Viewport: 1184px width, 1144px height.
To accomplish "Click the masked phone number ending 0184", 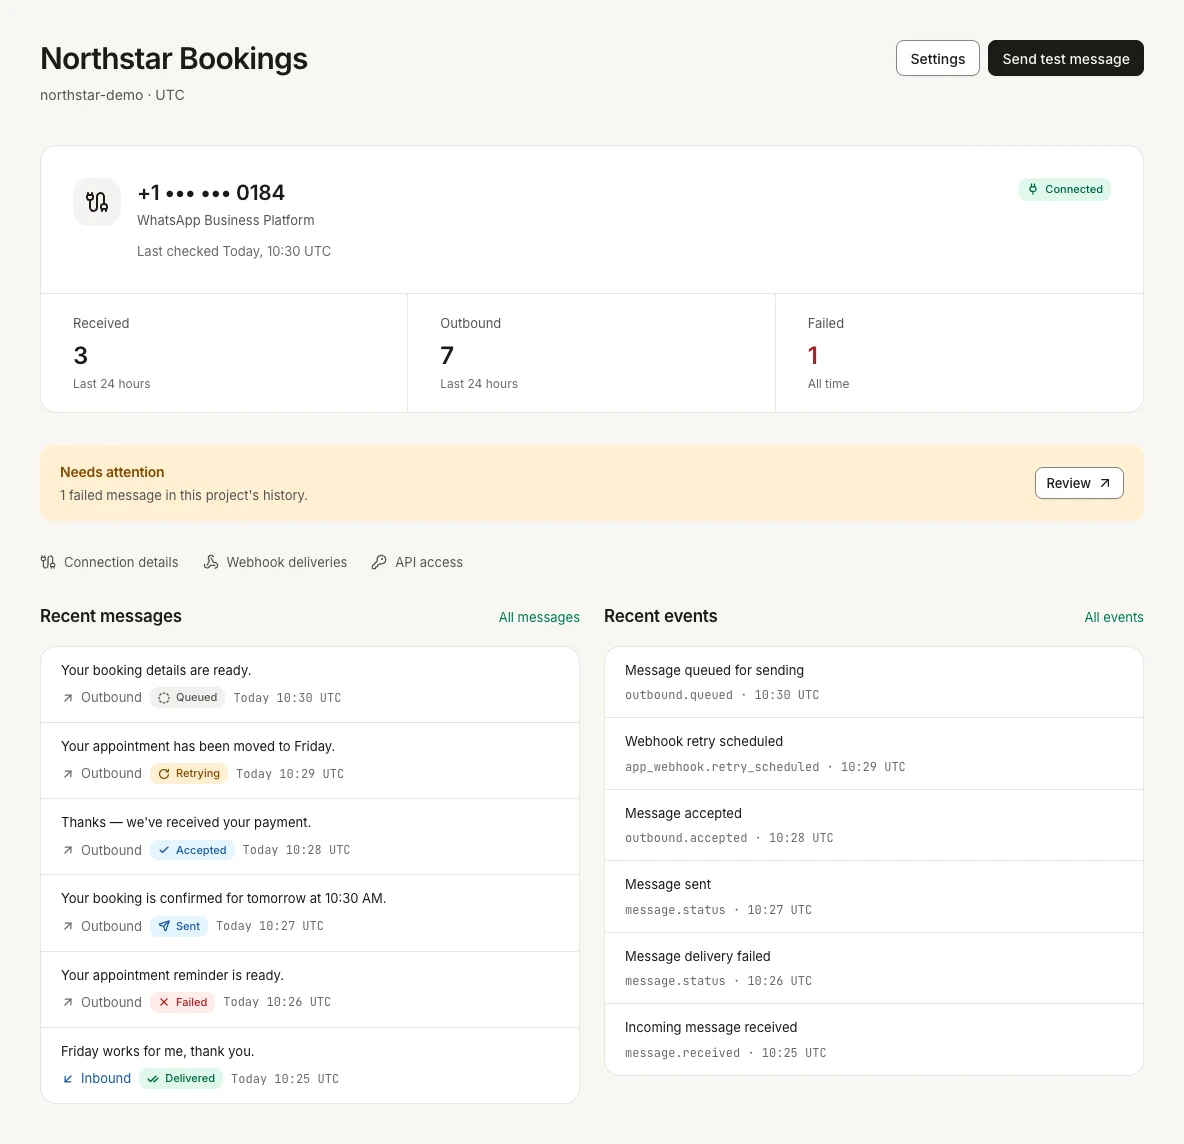I will [211, 193].
